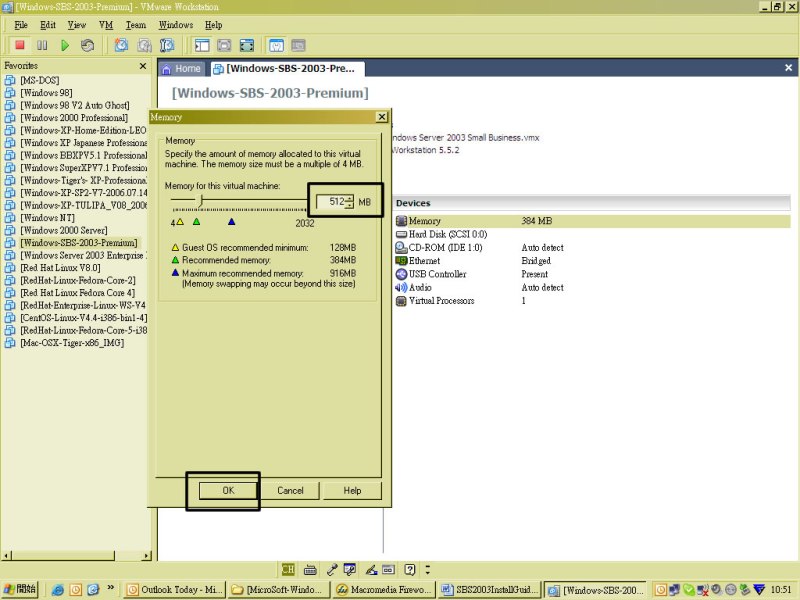
Task: Click the Suspend (pause) toolbar icon
Action: (42, 45)
